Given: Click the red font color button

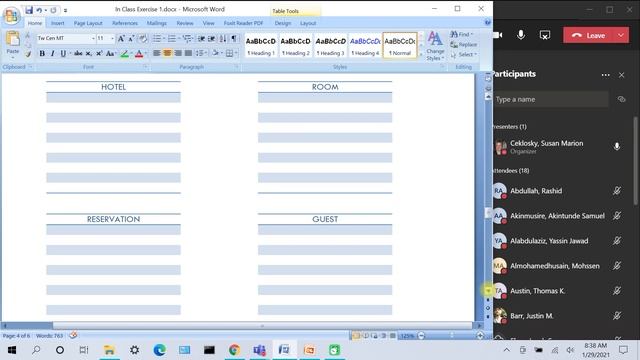Looking at the screenshot, I should (x=139, y=53).
